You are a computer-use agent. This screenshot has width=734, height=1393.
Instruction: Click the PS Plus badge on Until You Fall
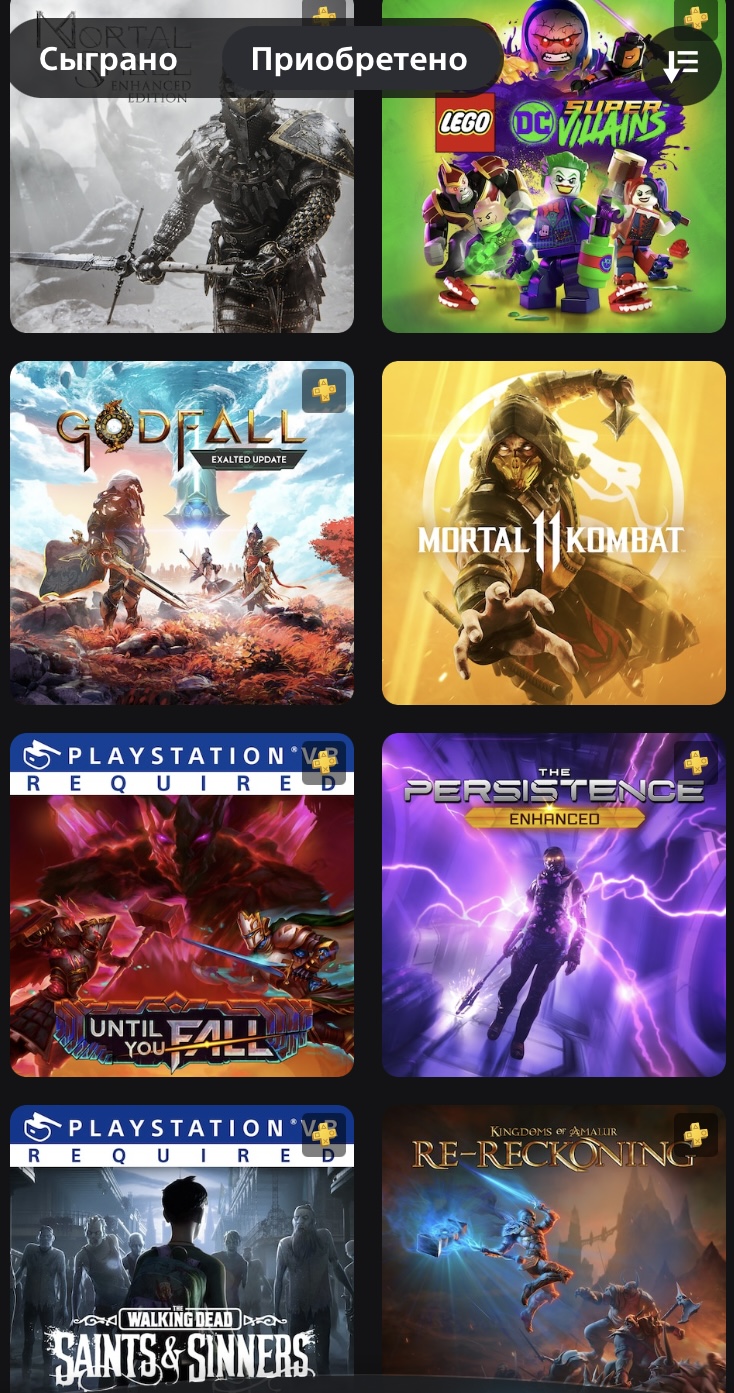point(324,763)
